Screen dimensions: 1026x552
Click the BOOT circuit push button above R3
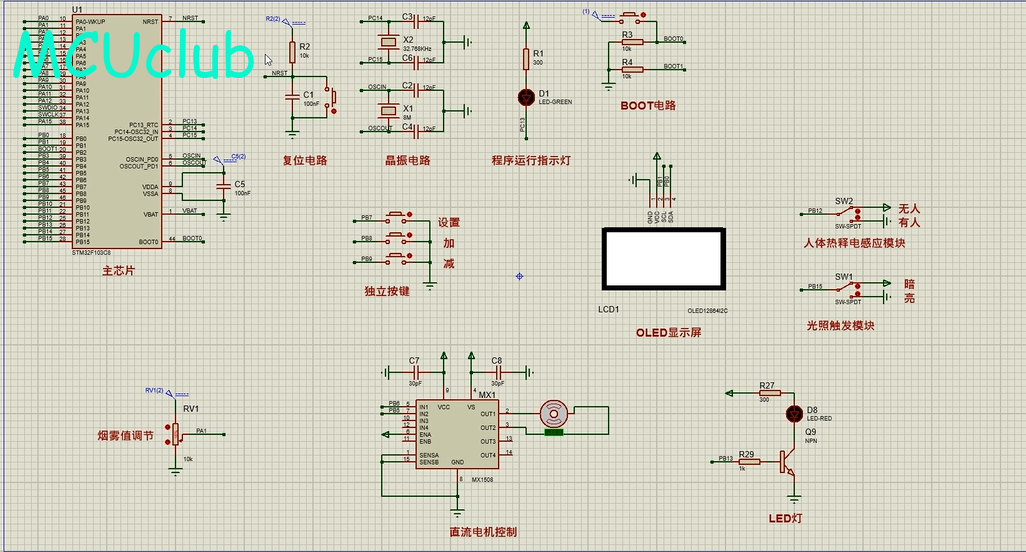click(631, 15)
